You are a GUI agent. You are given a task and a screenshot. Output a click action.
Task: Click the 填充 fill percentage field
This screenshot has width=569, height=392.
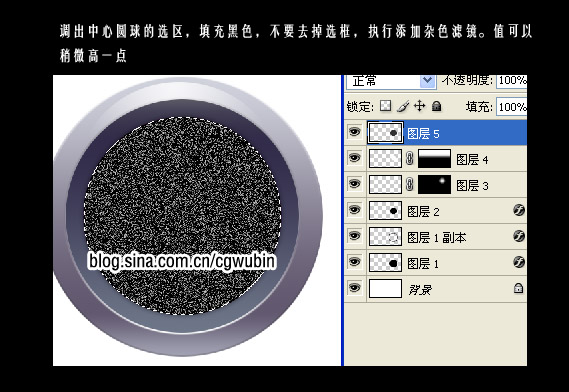(x=512, y=107)
